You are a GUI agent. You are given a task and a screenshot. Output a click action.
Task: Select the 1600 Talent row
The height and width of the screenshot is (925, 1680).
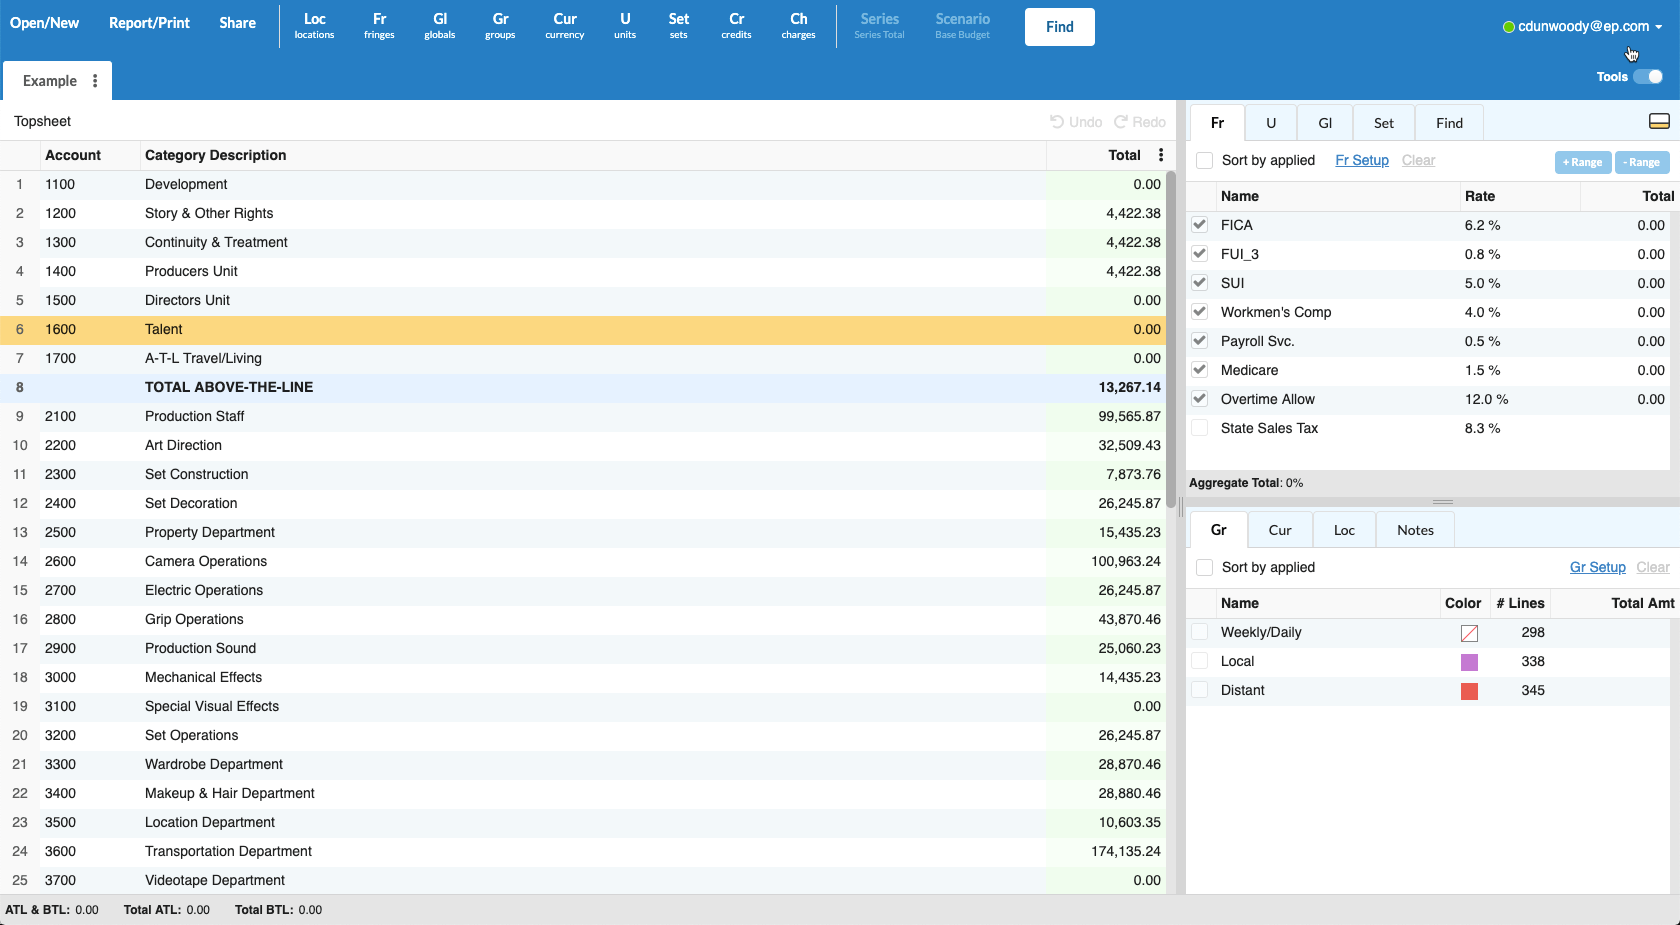582,329
